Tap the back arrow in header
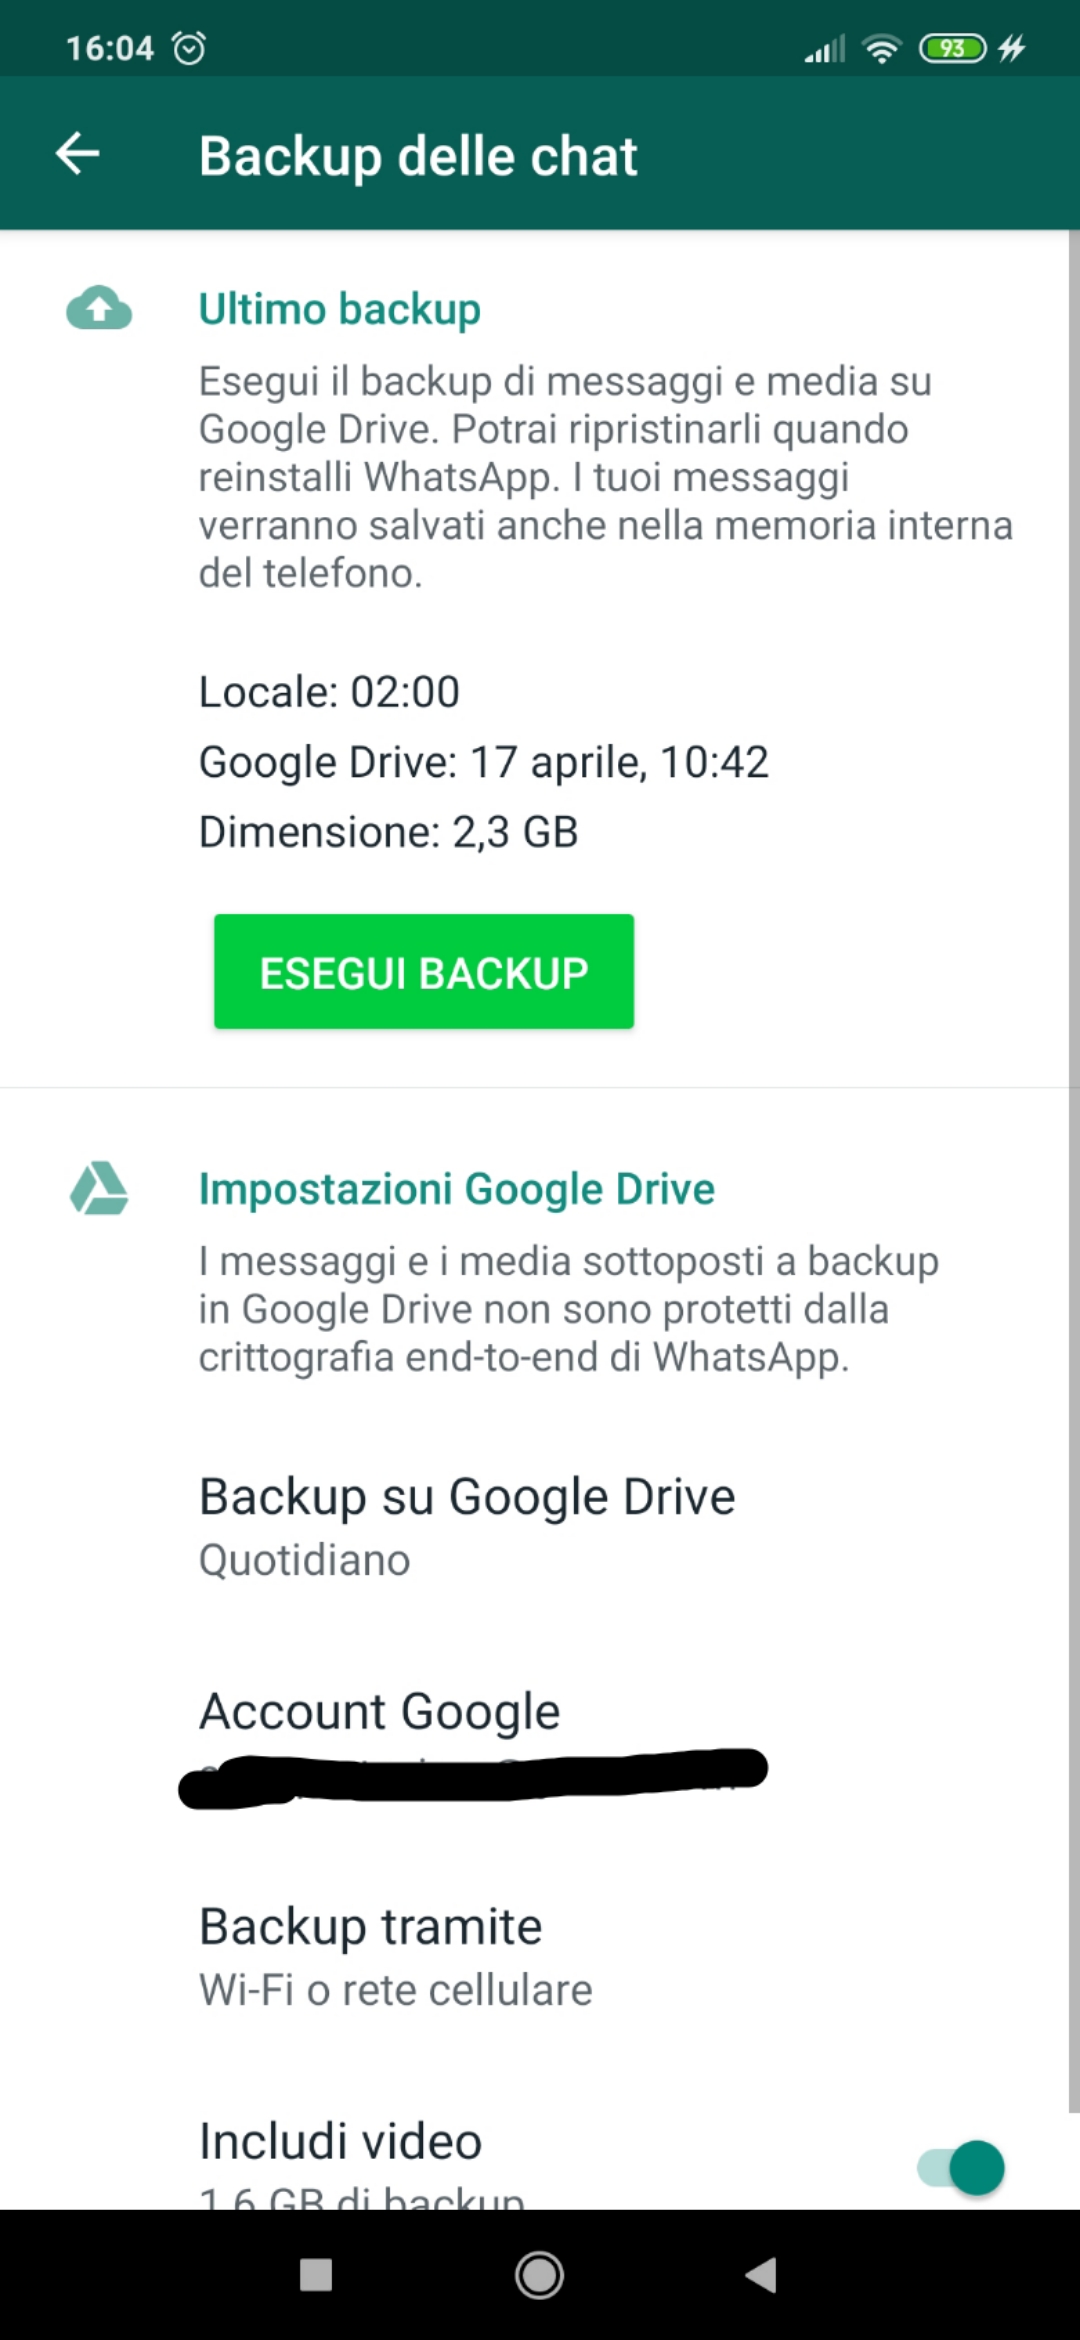The height and width of the screenshot is (2340, 1080). tap(77, 154)
